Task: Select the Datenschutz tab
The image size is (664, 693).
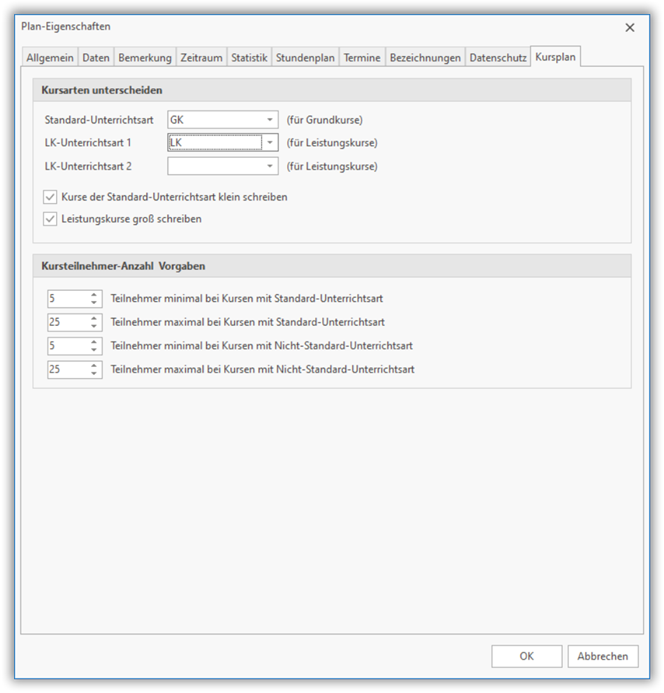Action: tap(497, 58)
